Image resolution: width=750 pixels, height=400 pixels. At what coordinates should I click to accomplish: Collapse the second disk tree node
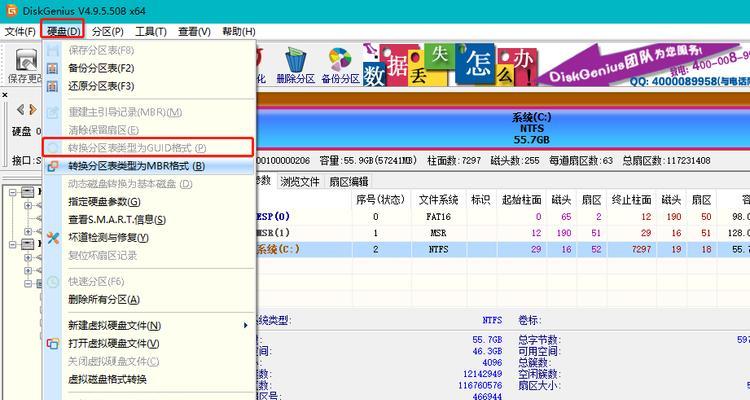13,244
